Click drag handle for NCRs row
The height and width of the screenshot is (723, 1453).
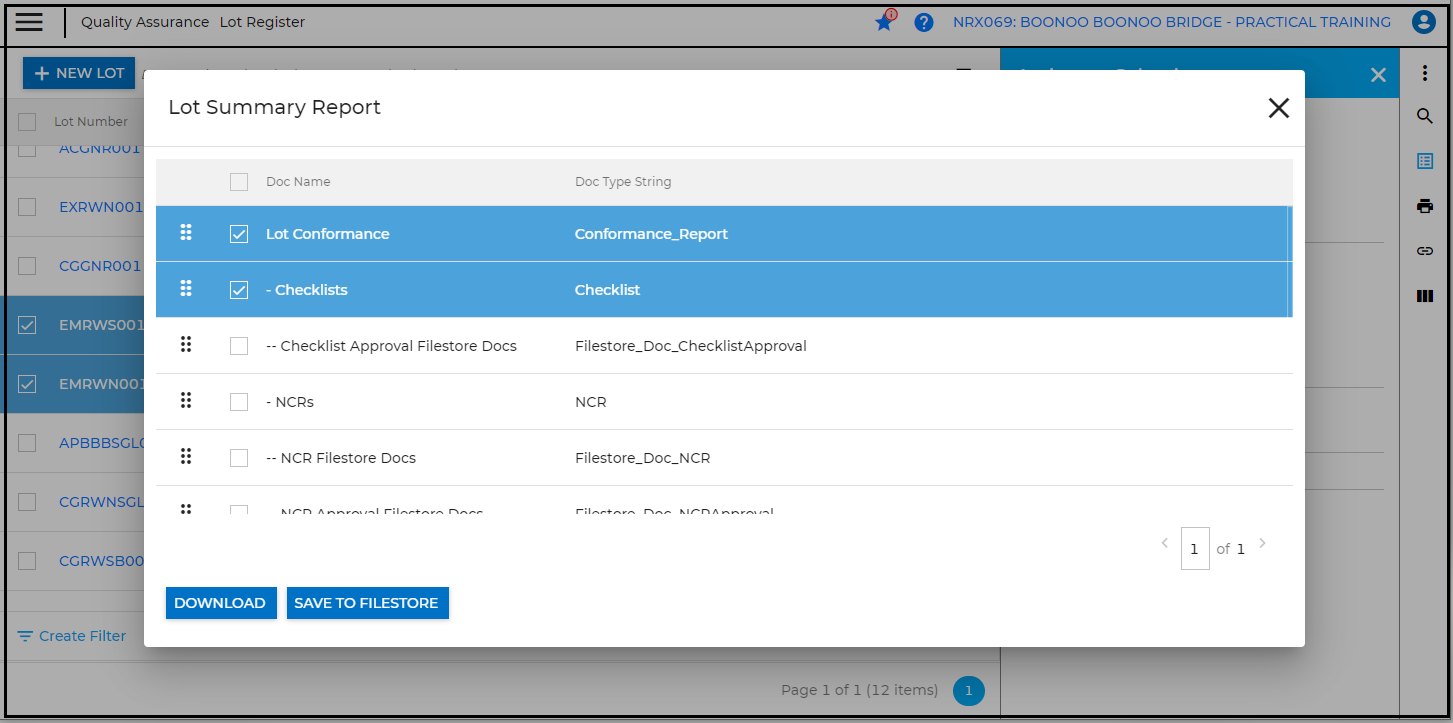[x=185, y=401]
